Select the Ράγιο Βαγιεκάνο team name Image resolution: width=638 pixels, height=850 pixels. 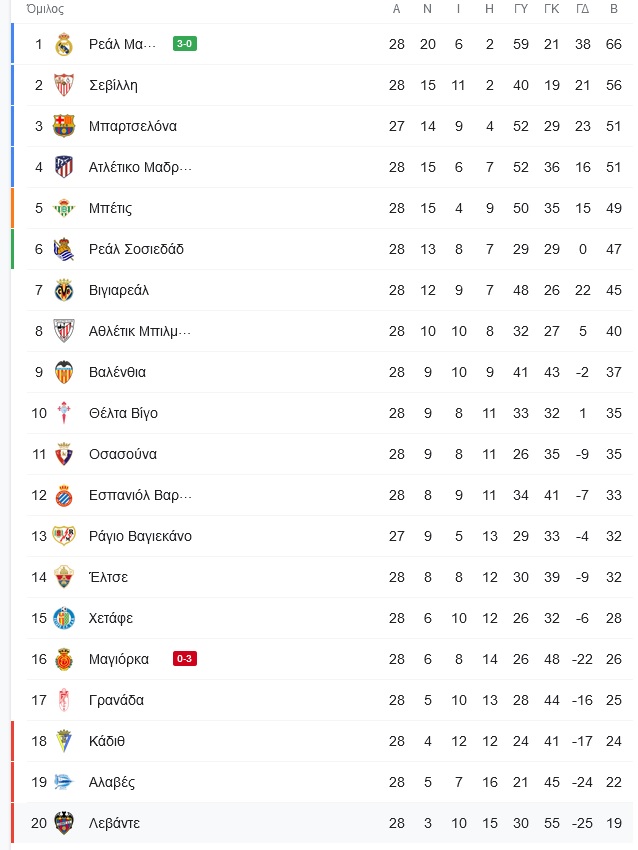pos(140,536)
